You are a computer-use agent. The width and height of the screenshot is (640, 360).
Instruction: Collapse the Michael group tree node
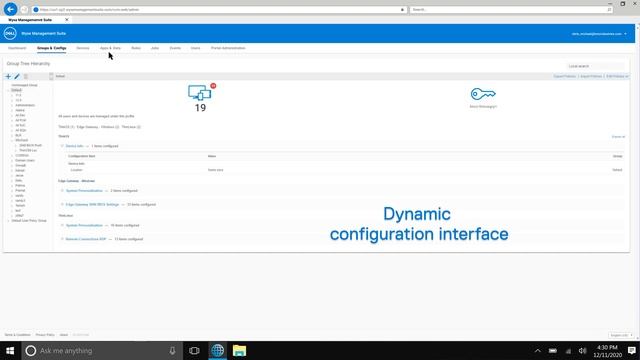point(12,140)
